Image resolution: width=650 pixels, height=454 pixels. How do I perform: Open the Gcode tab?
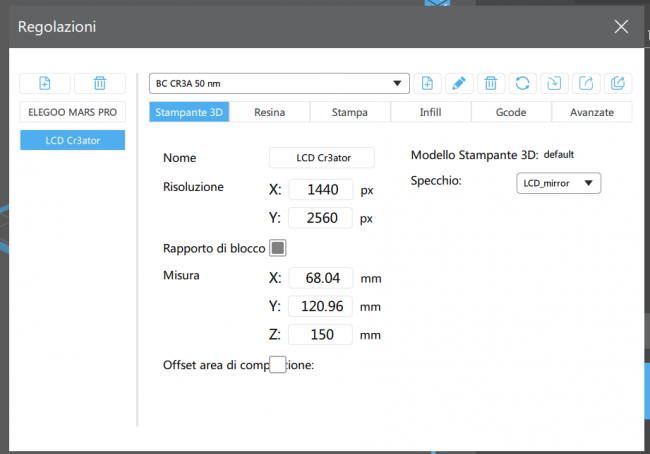(510, 112)
